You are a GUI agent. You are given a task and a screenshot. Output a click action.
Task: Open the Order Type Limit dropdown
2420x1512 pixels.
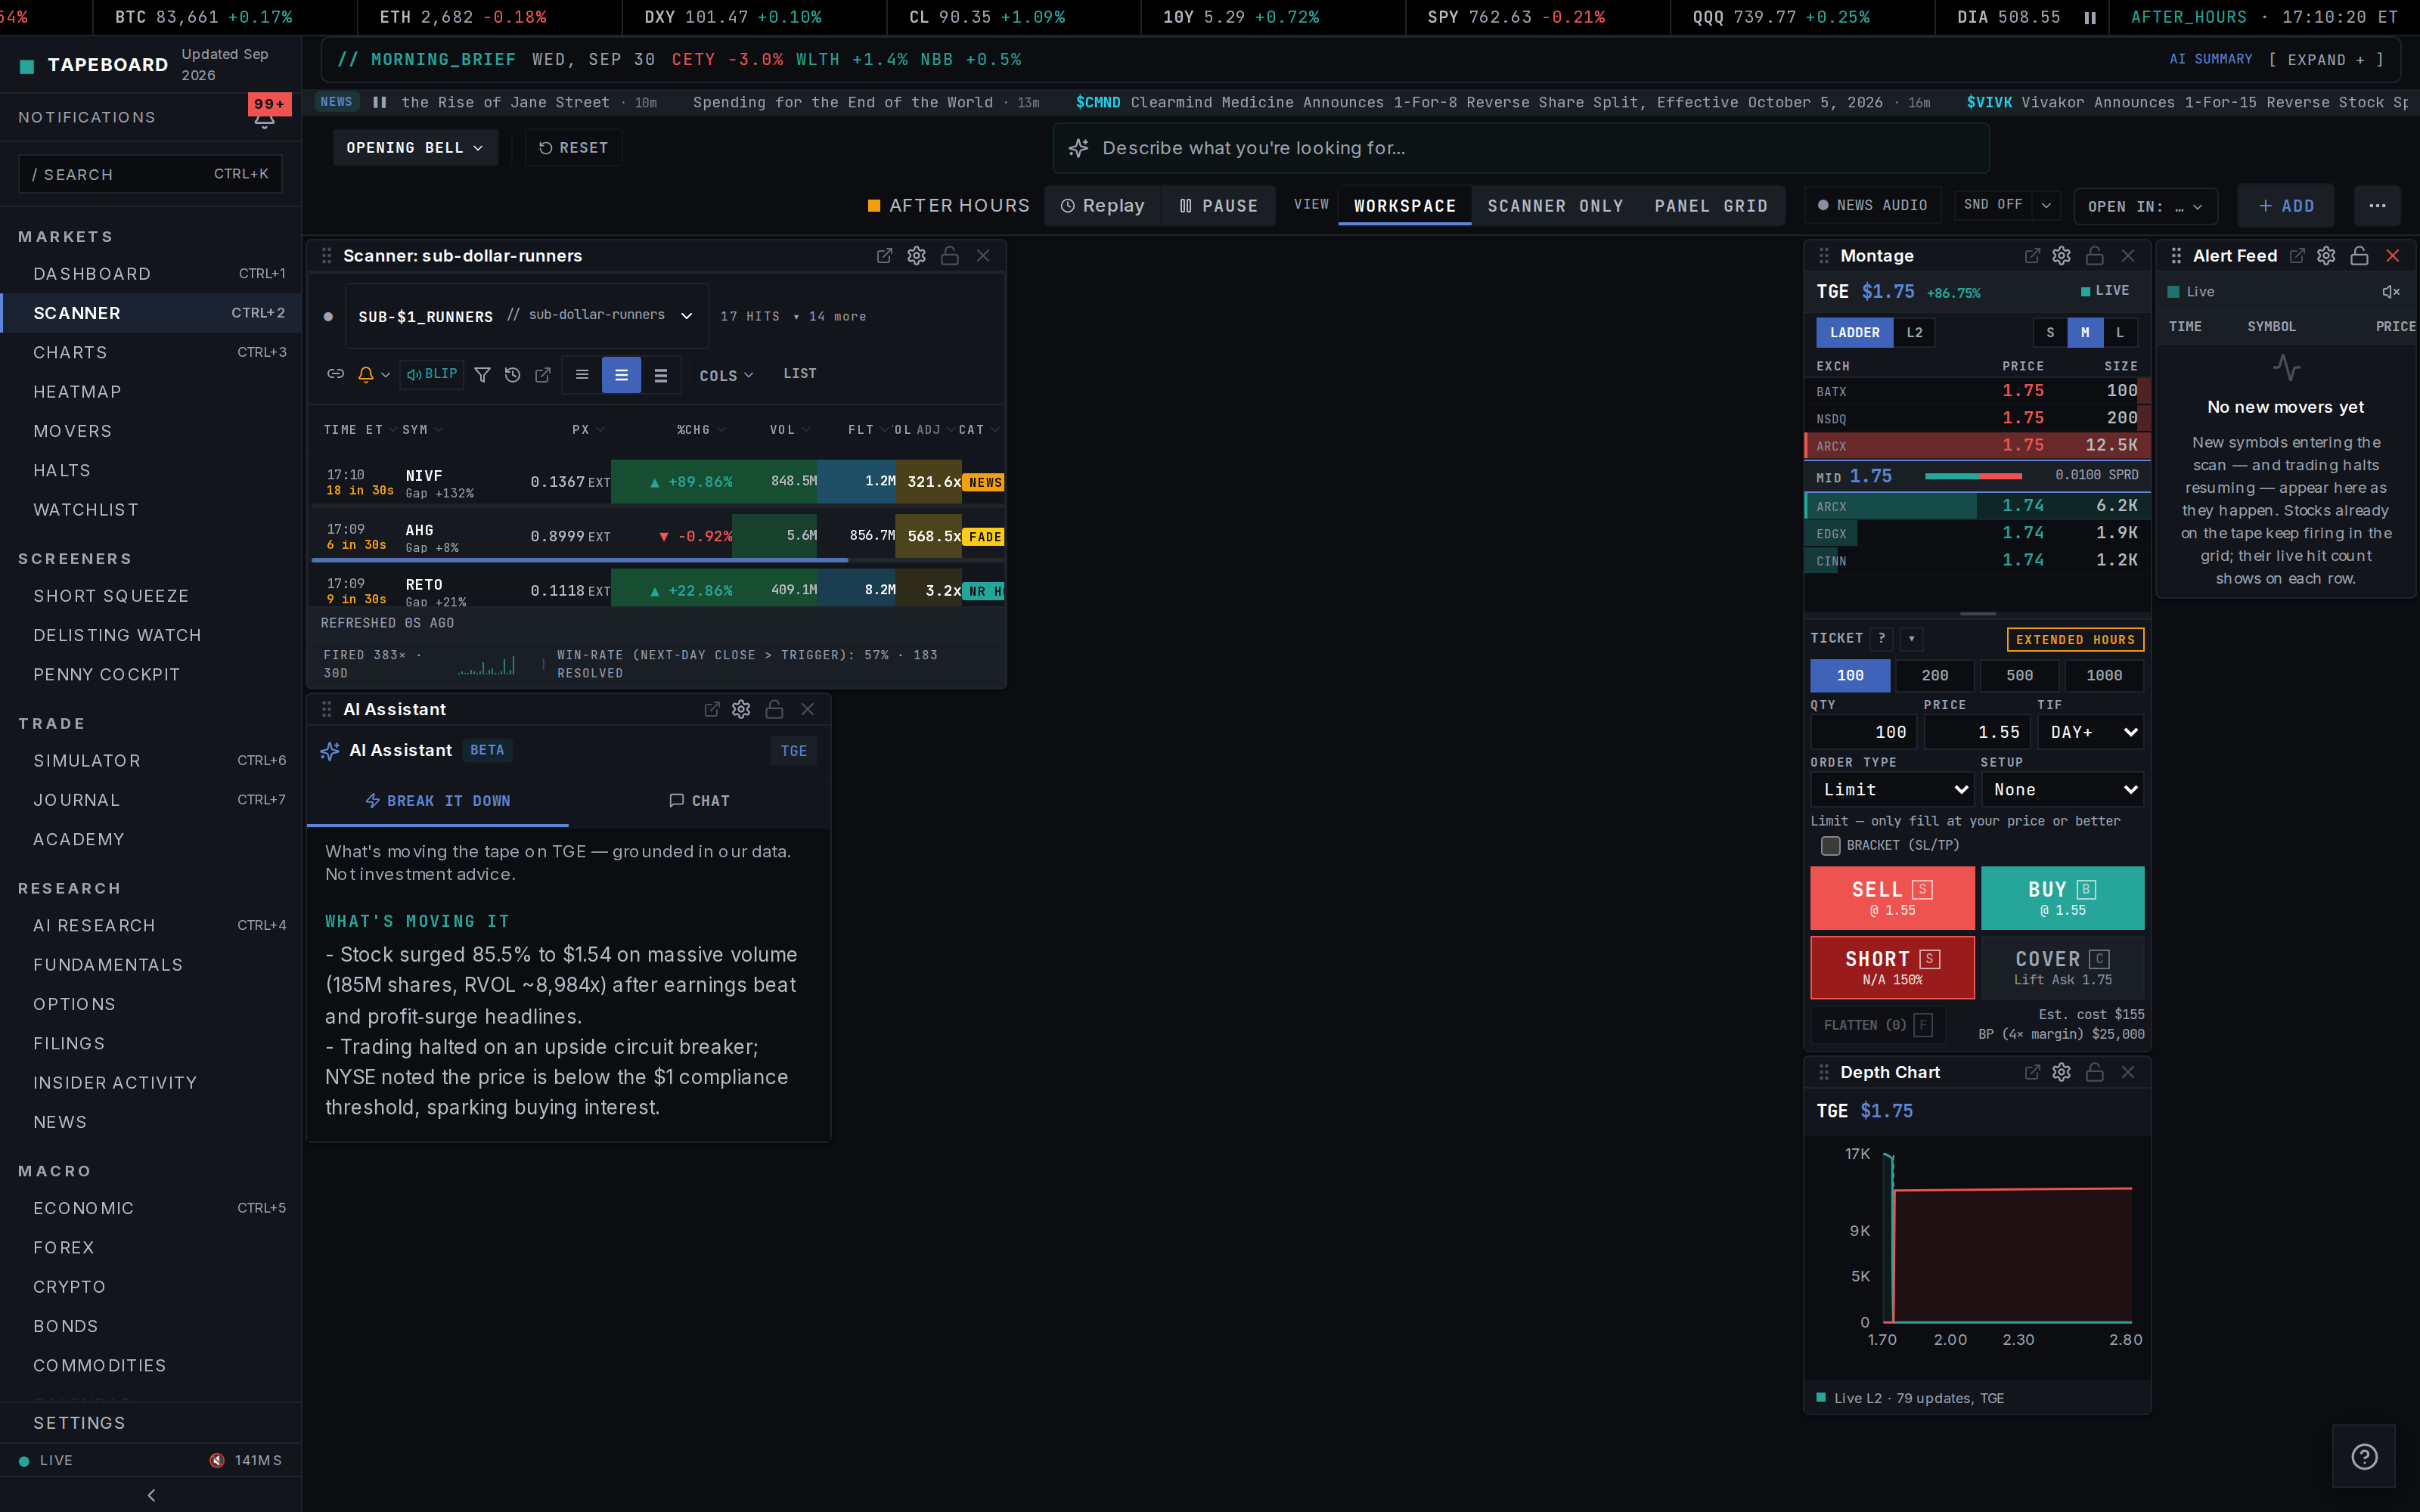(1892, 790)
